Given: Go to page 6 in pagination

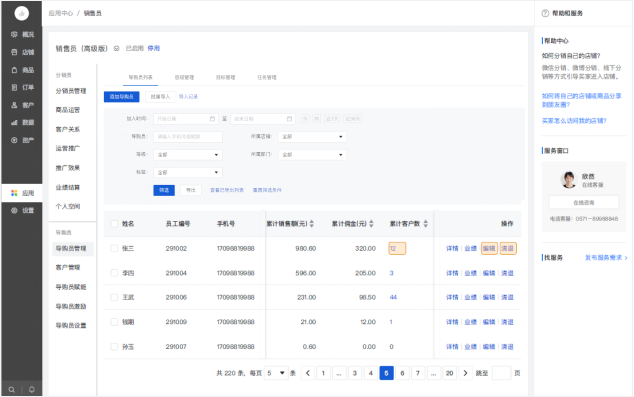Looking at the screenshot, I should pyautogui.click(x=402, y=373).
